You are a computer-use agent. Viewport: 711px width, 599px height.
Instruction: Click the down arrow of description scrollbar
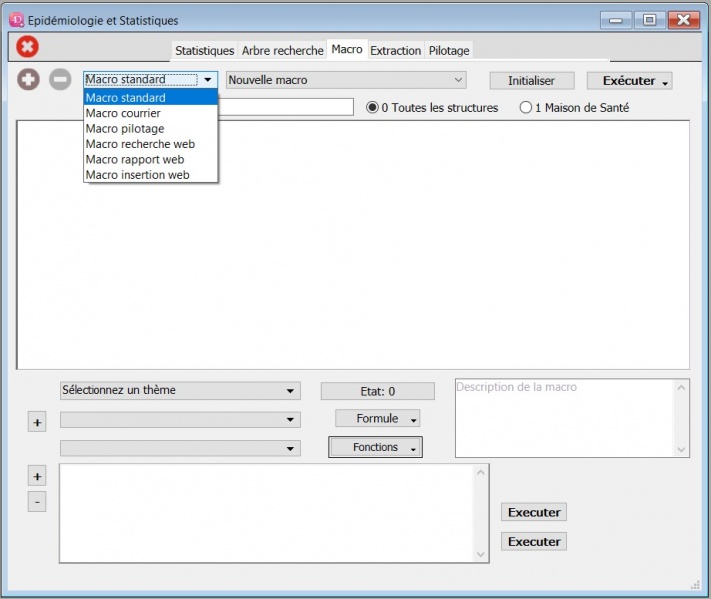tap(682, 450)
